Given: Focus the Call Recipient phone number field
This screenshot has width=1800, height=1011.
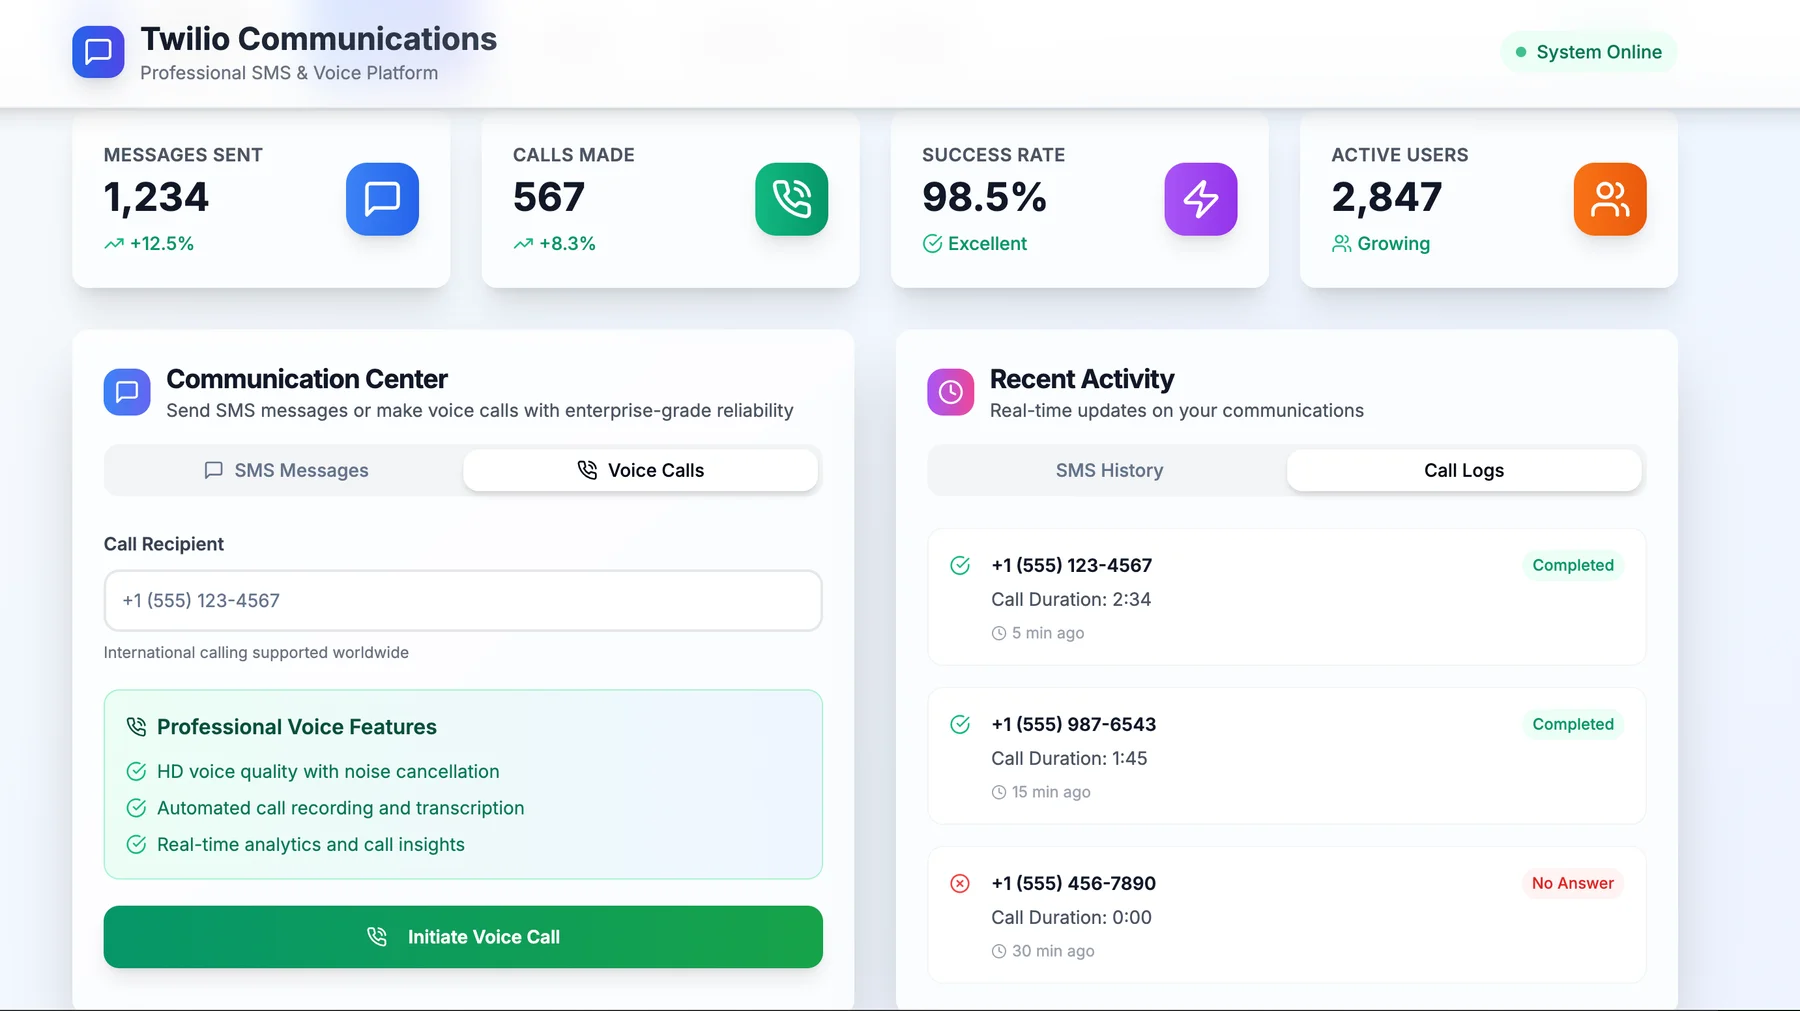Looking at the screenshot, I should point(463,601).
